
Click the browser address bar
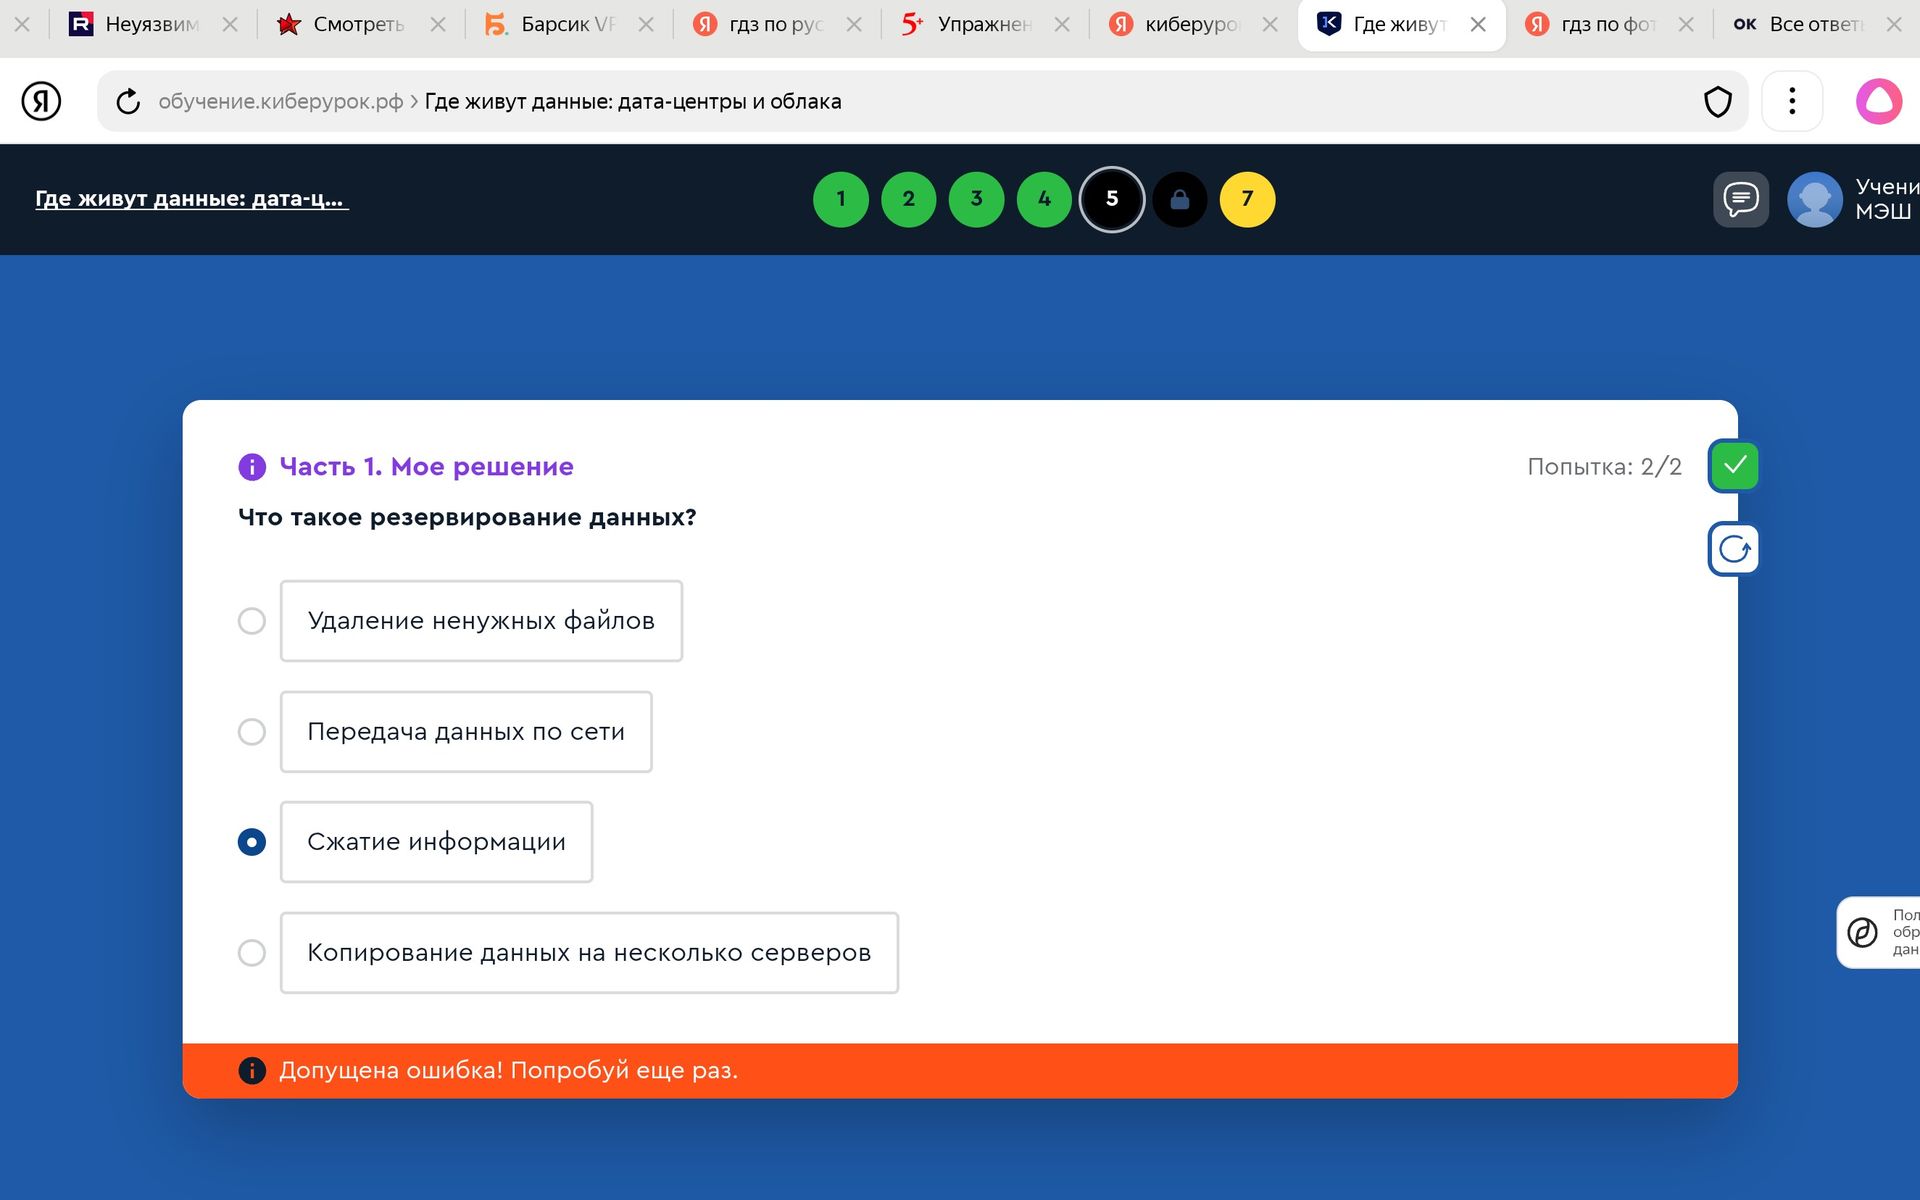click(920, 101)
